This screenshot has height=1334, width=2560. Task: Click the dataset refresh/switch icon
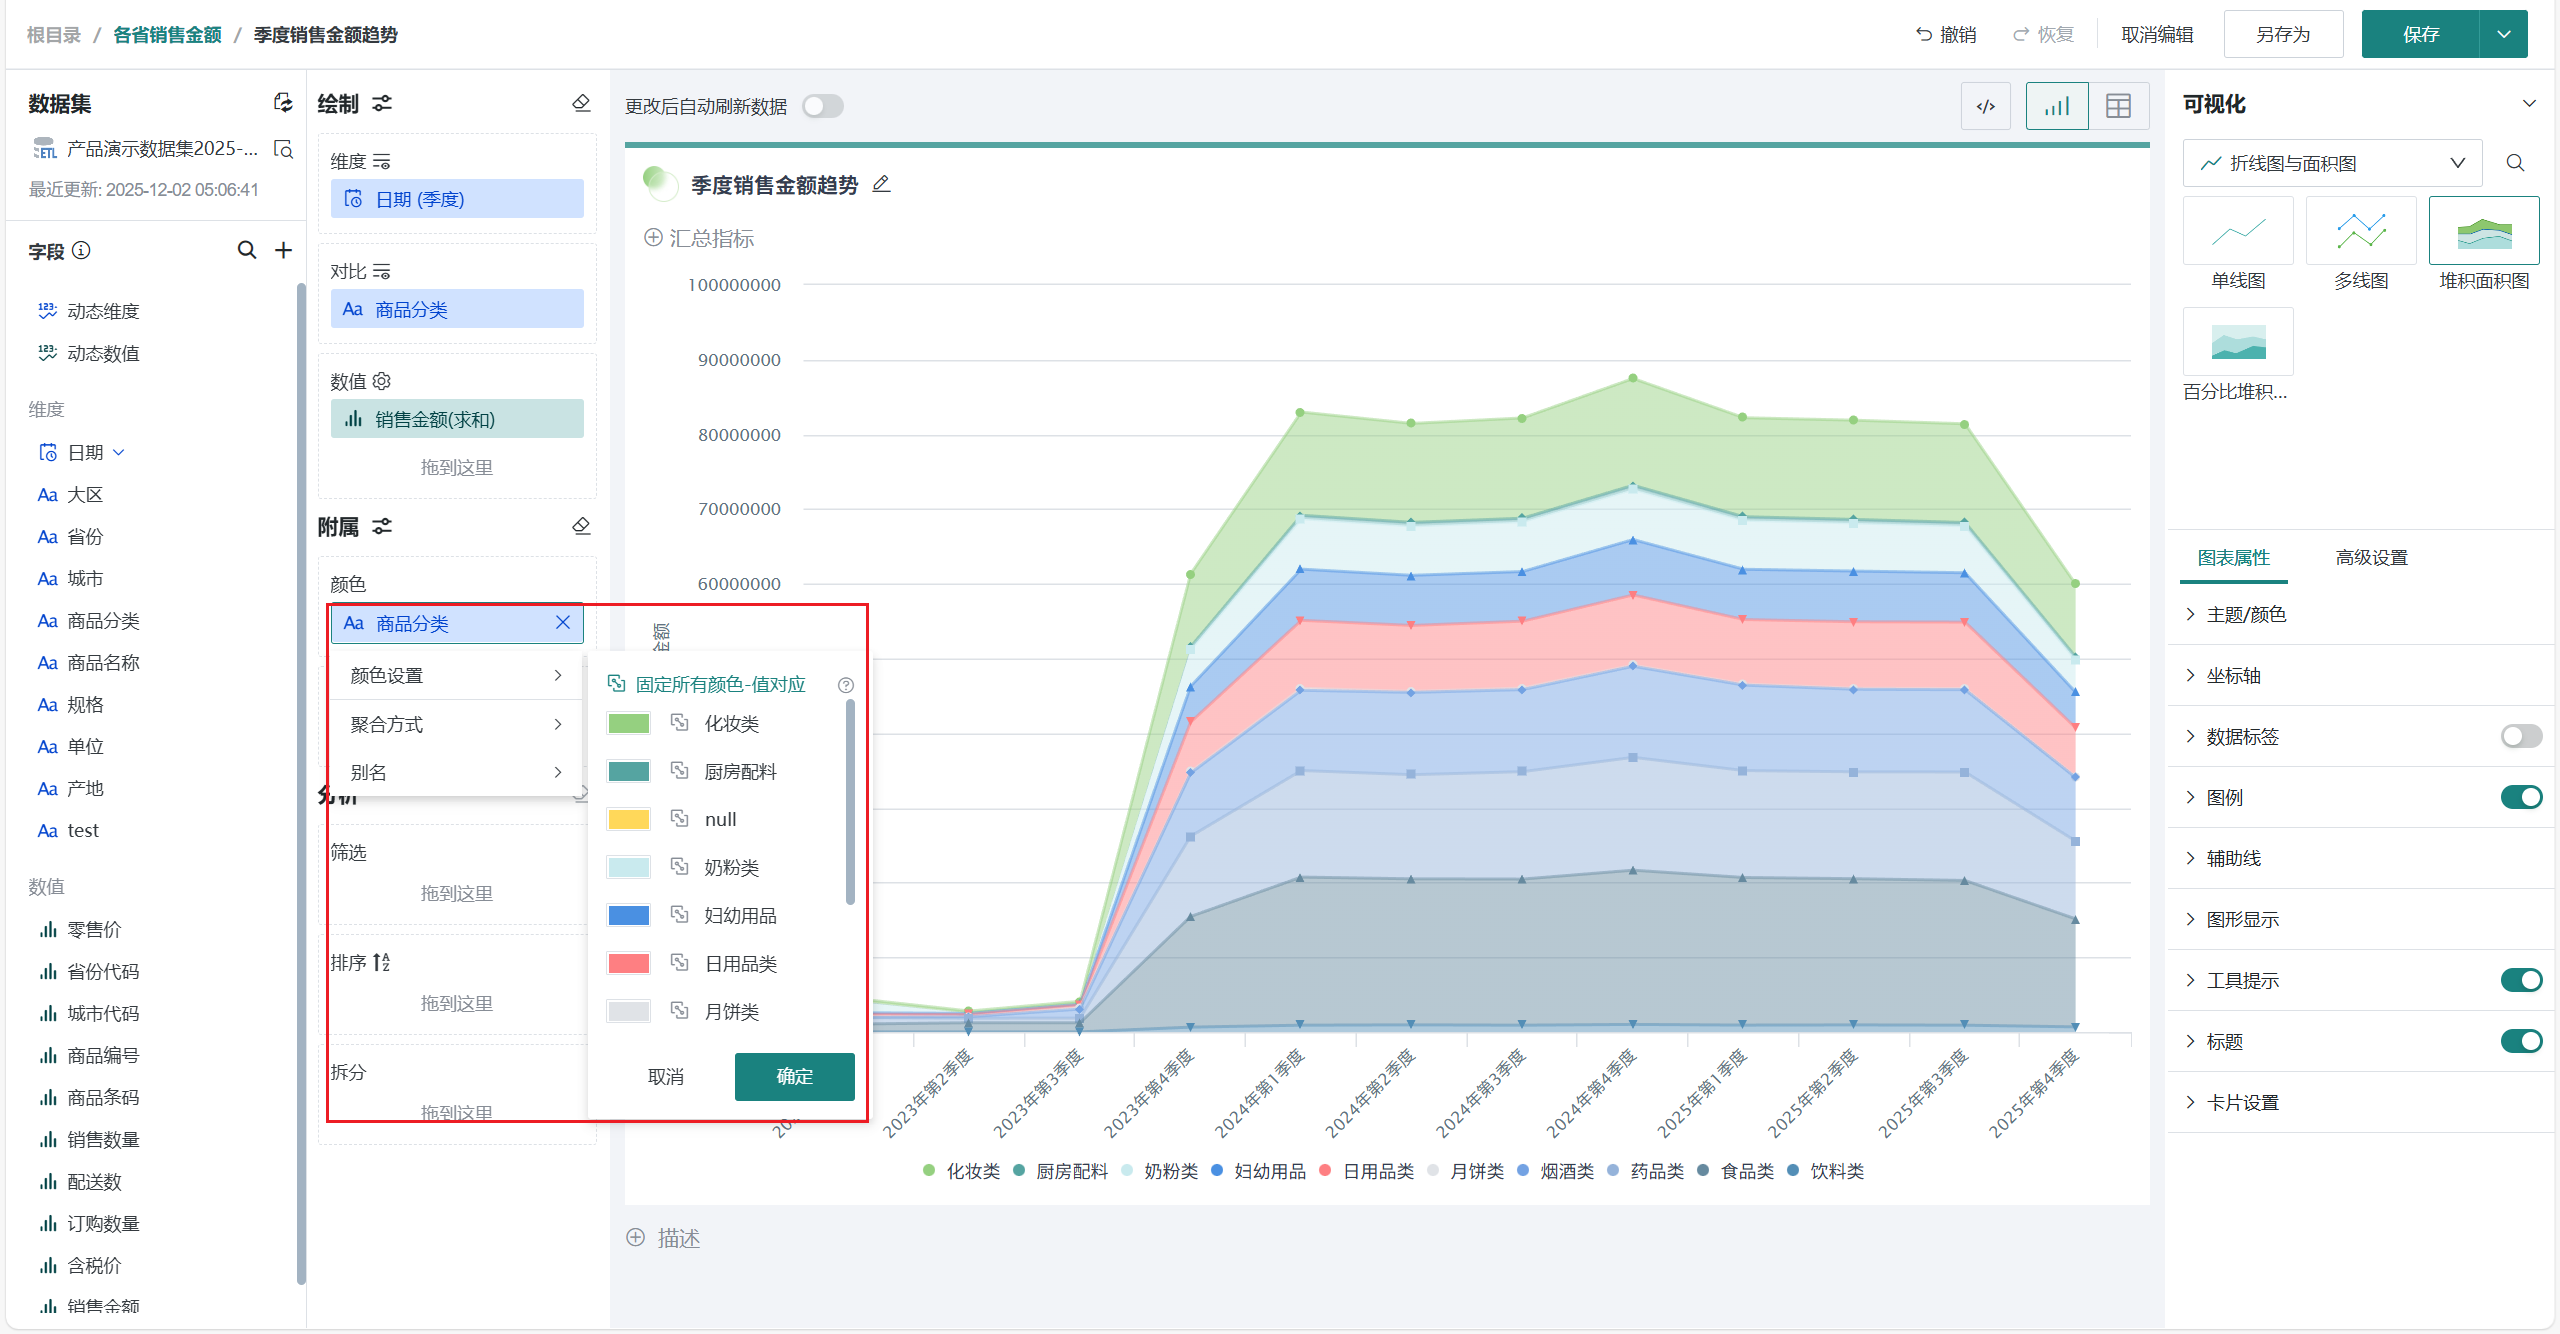[x=283, y=103]
